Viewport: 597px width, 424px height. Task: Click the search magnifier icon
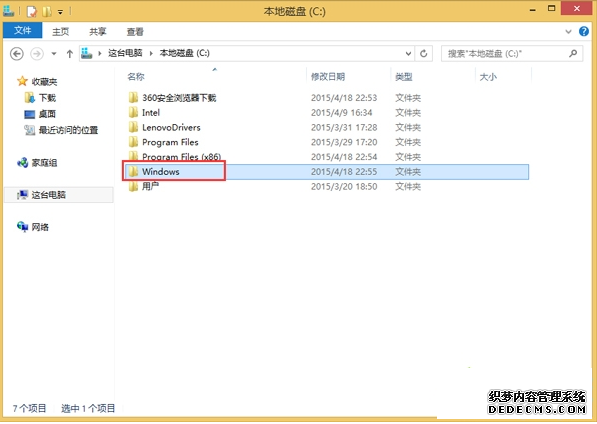pyautogui.click(x=573, y=54)
